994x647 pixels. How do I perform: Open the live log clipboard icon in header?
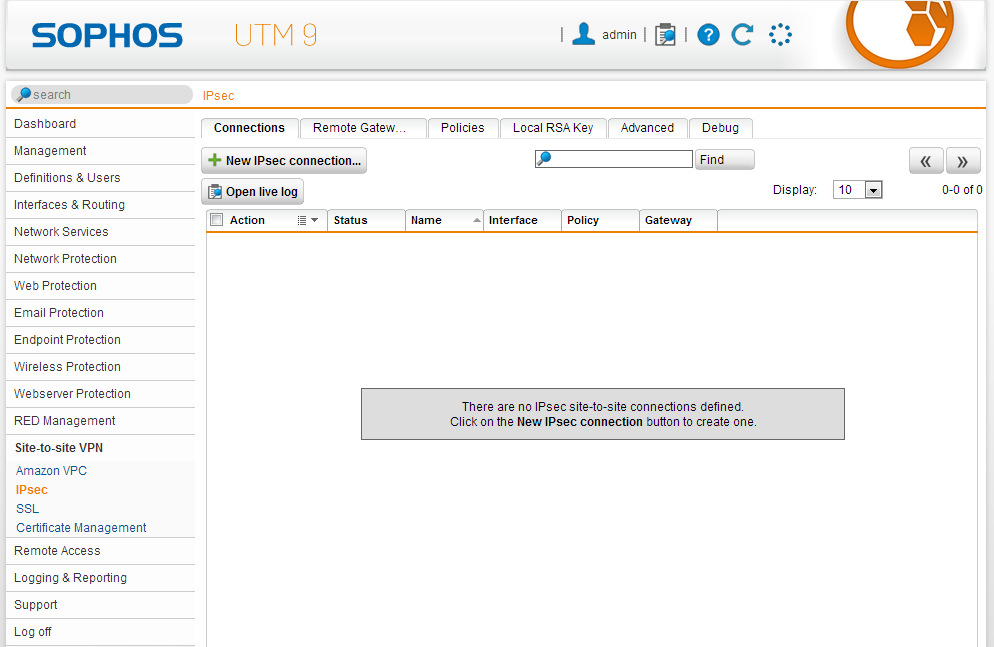(x=665, y=35)
